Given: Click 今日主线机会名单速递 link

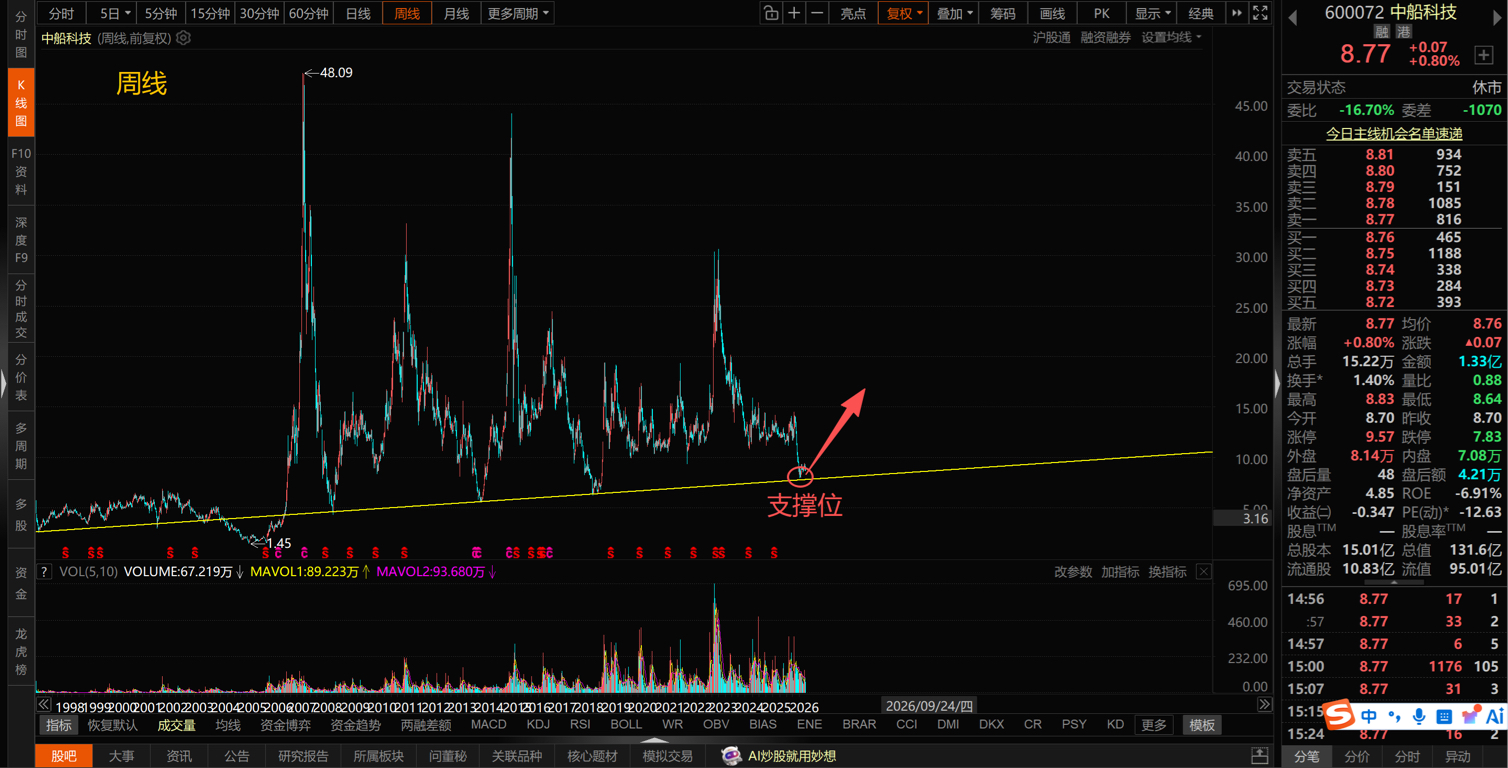Looking at the screenshot, I should (x=1394, y=133).
